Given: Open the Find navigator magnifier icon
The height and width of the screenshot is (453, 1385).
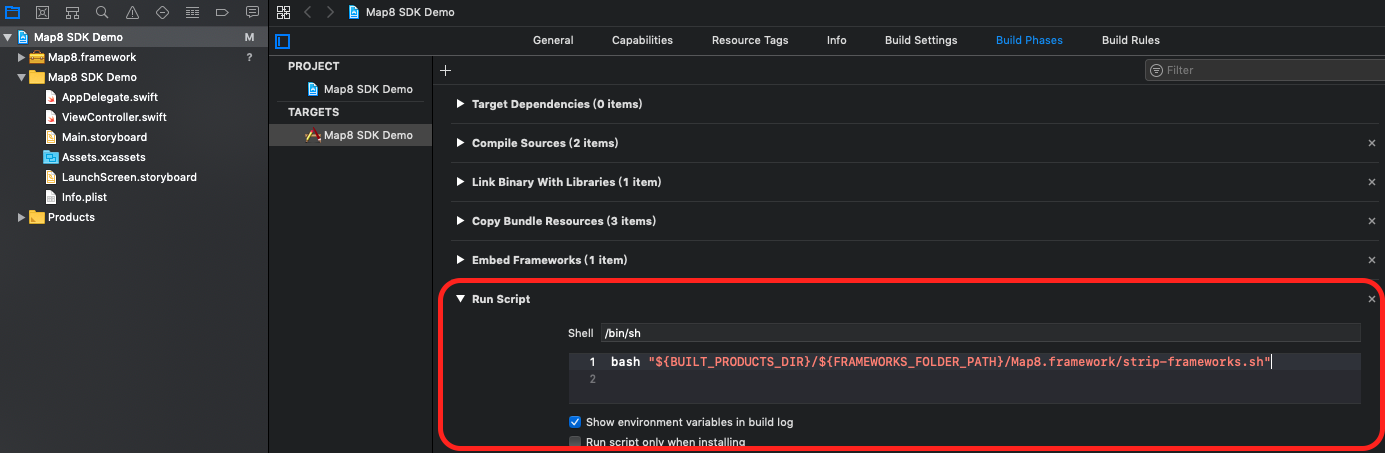Looking at the screenshot, I should pyautogui.click(x=102, y=12).
